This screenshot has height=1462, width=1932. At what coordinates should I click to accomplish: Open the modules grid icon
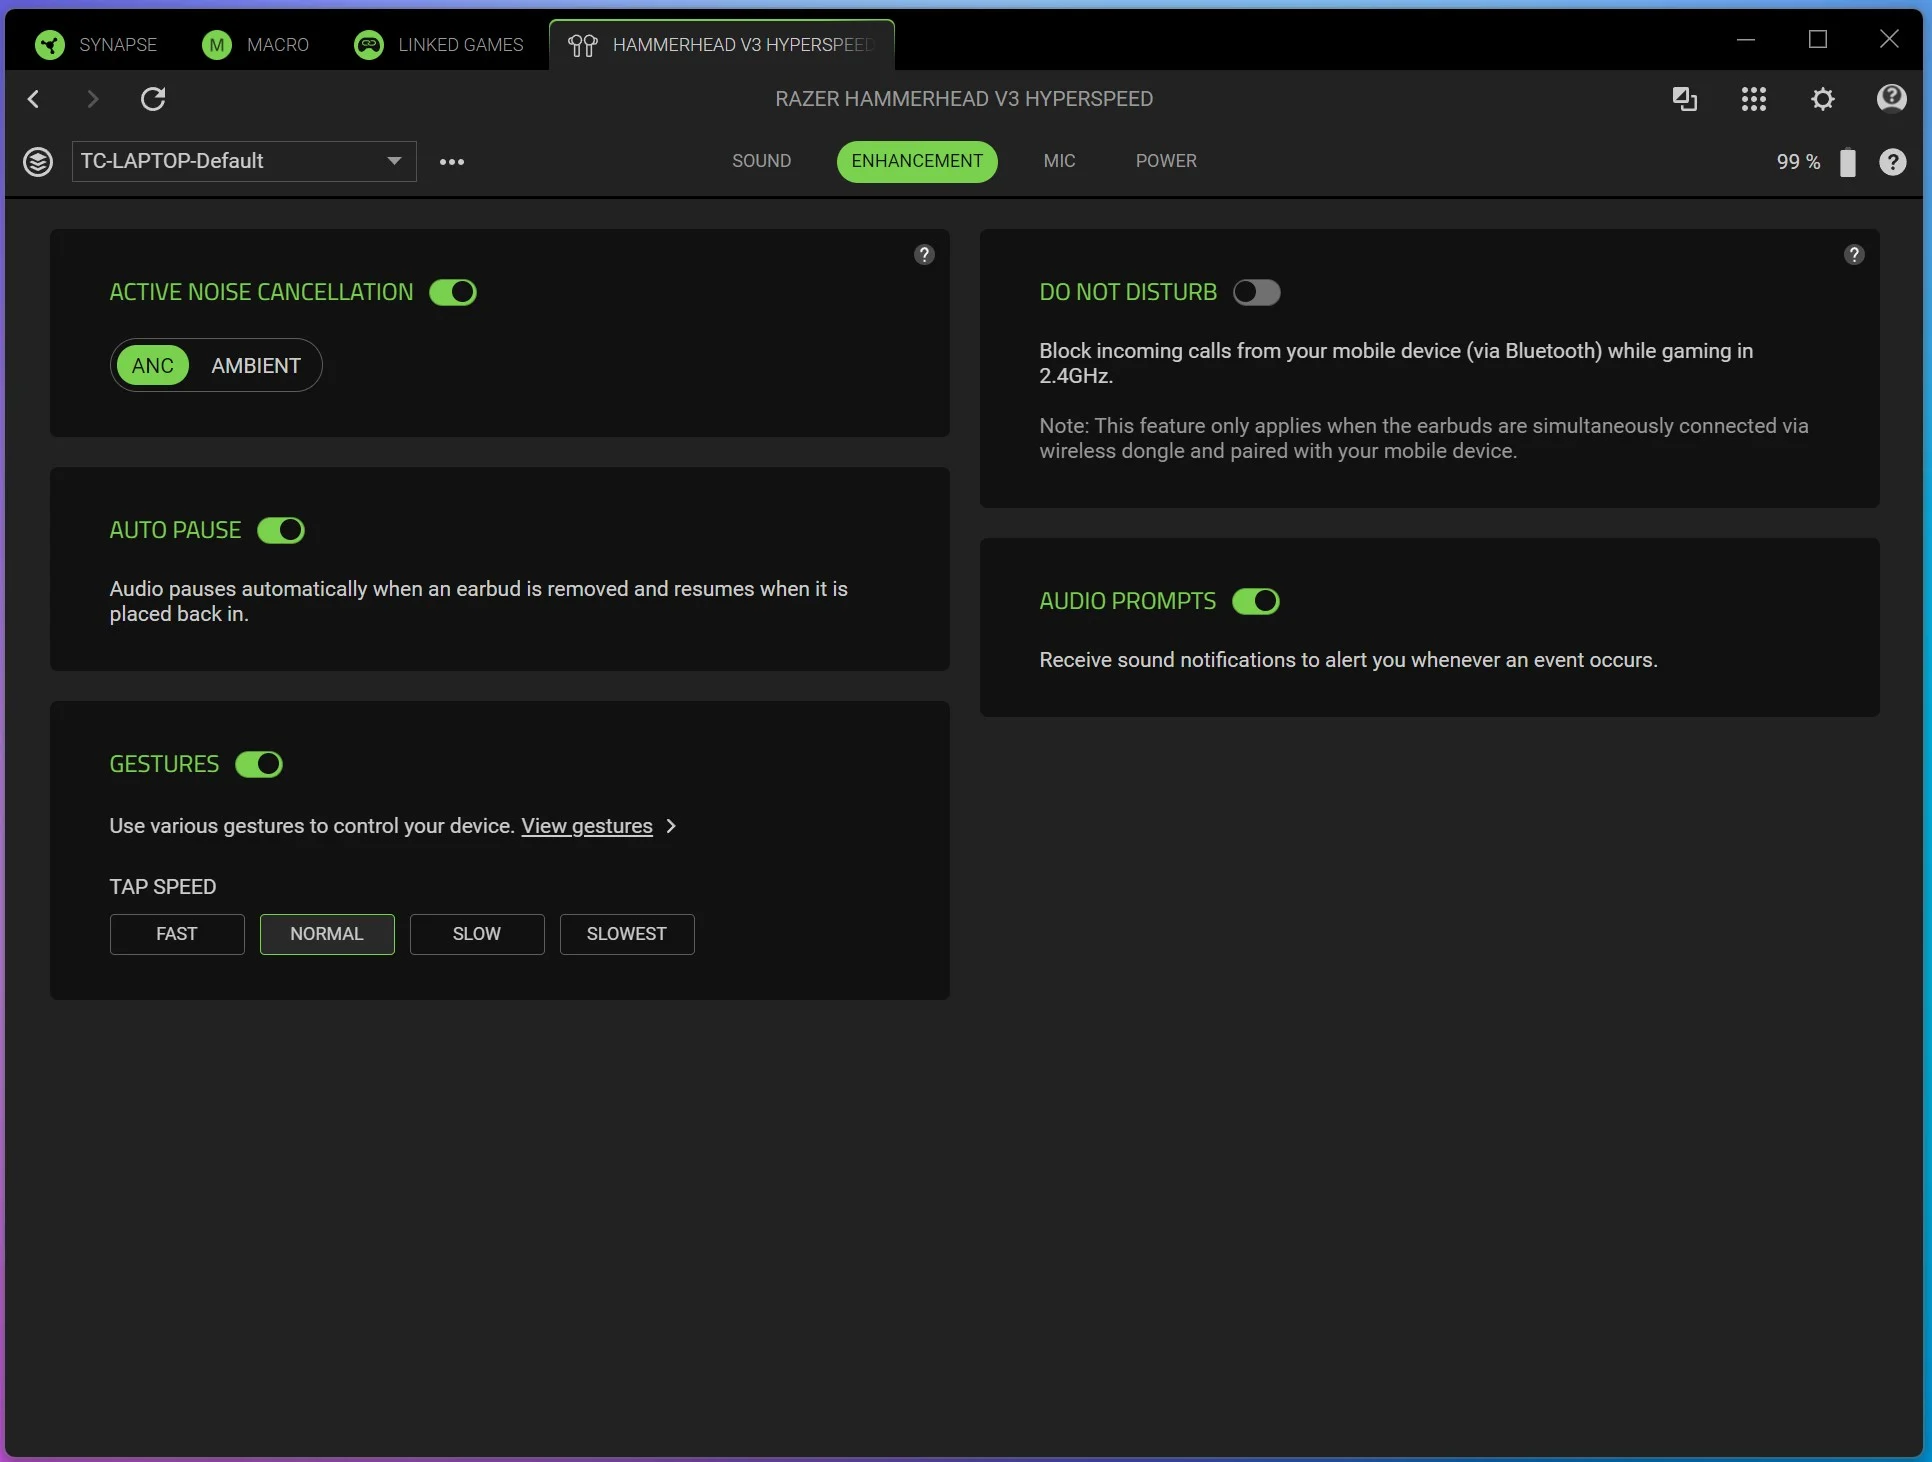[1754, 99]
